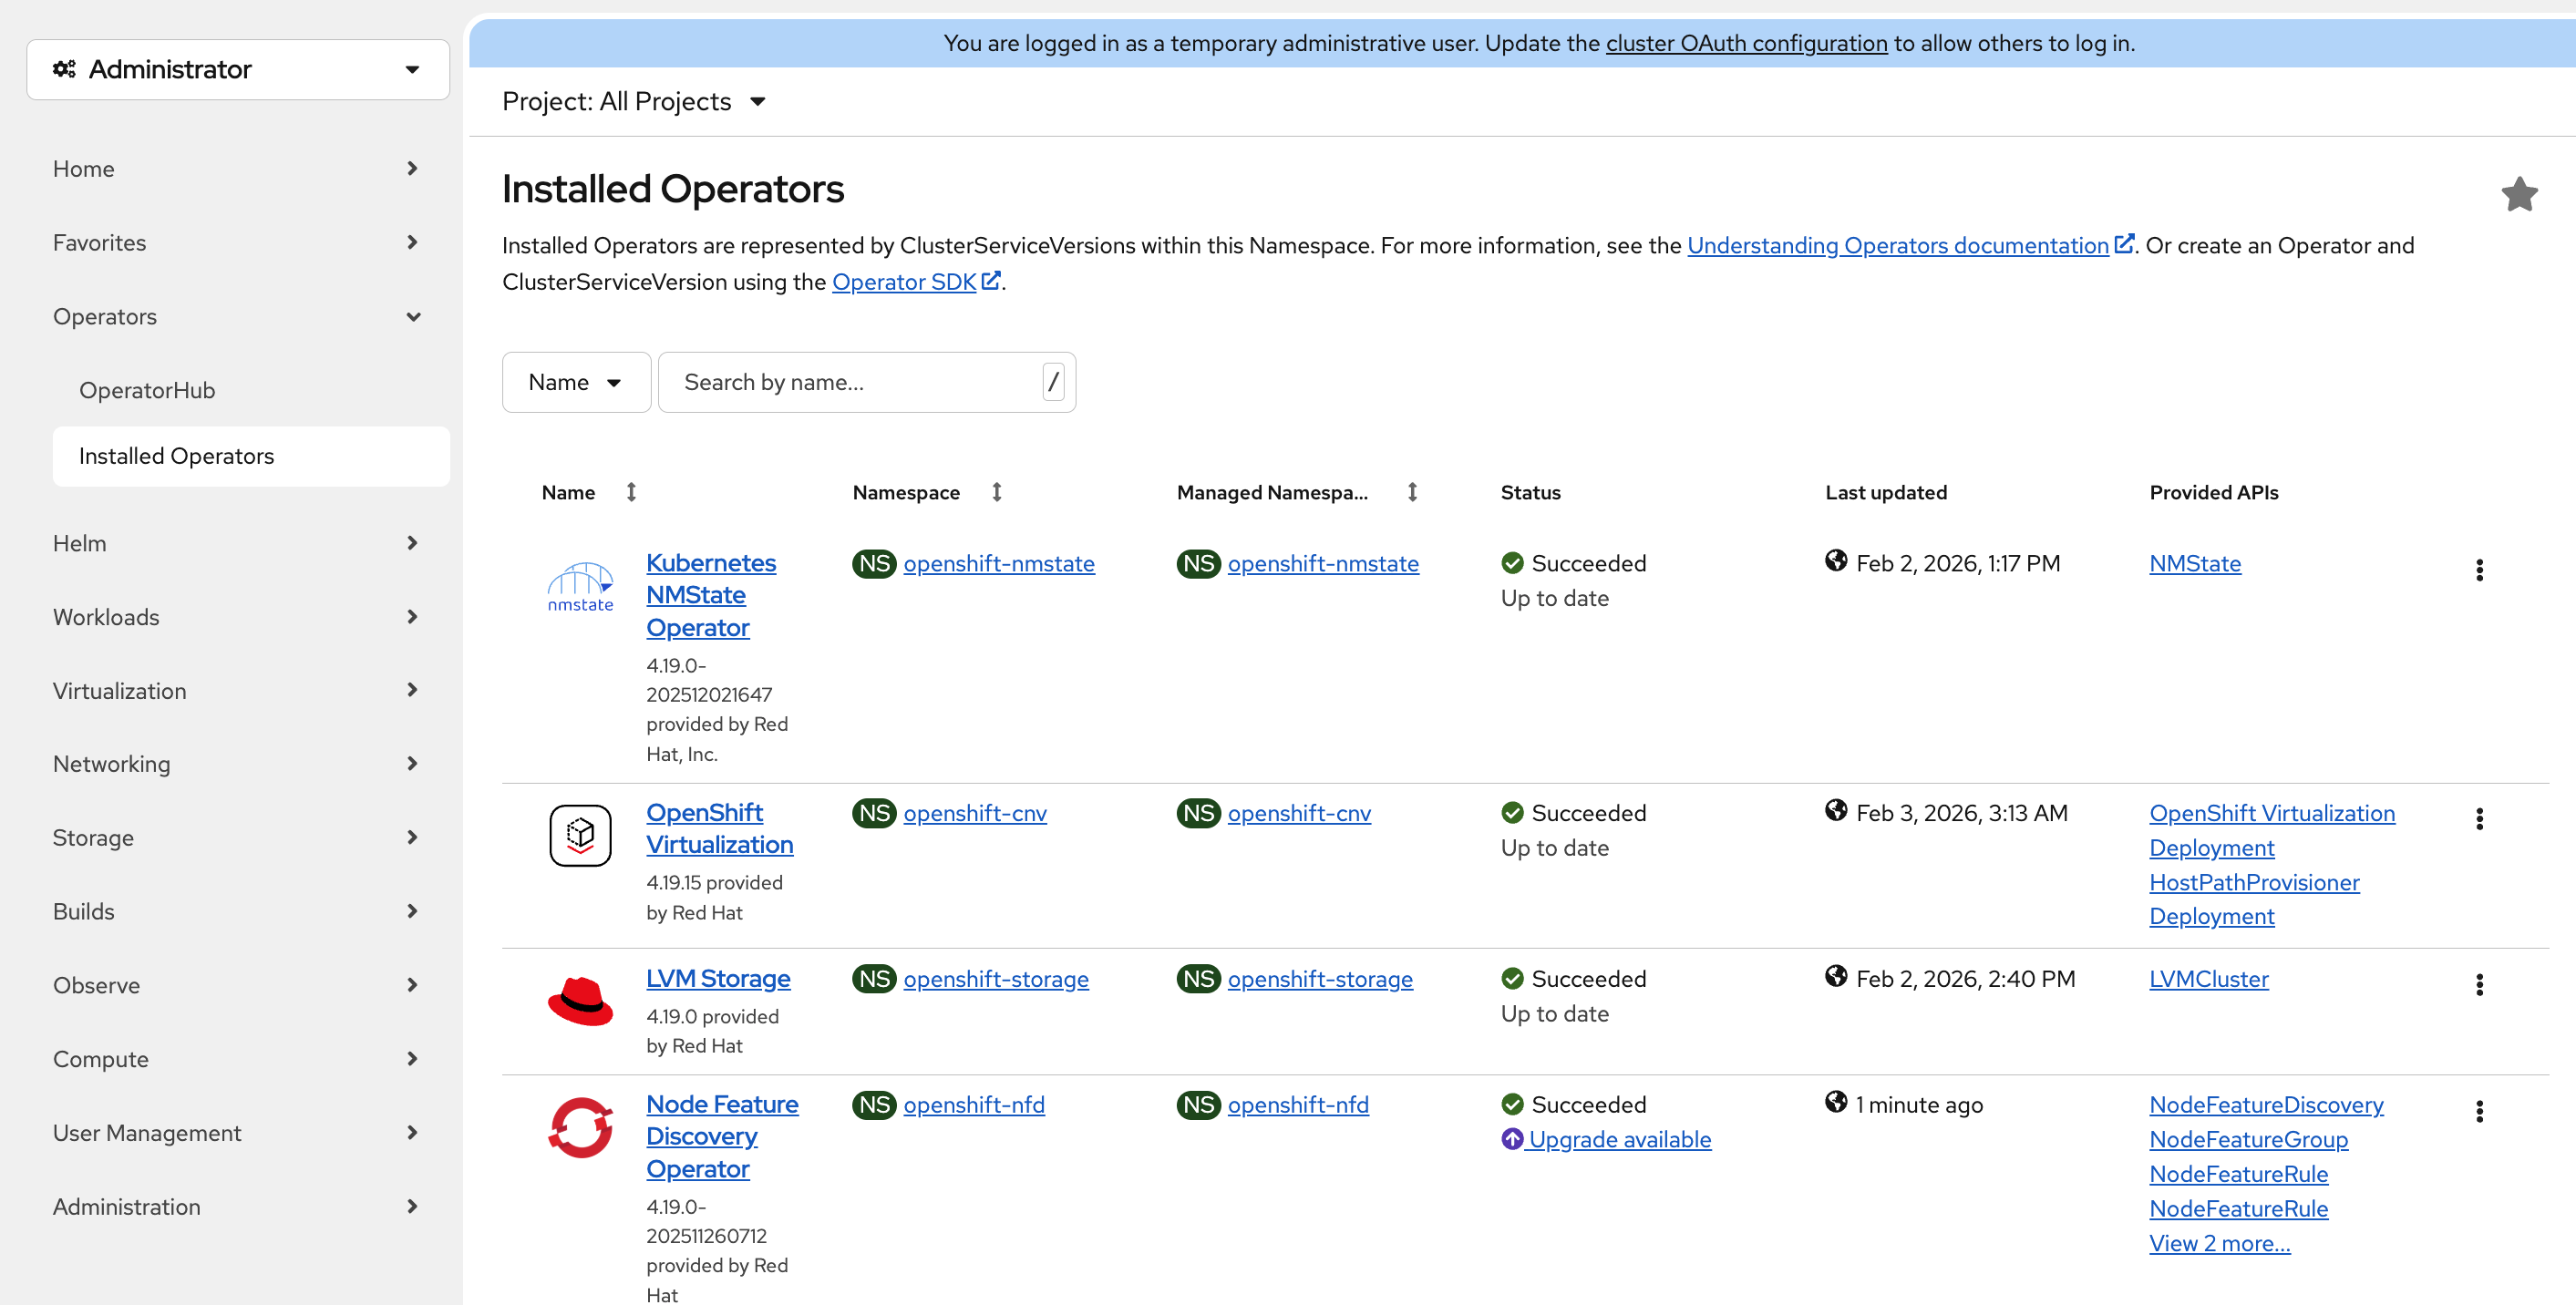Click globe icon beside Feb 3, 2026, 3:13 AM
This screenshot has width=2576, height=1305.
[x=1836, y=810]
